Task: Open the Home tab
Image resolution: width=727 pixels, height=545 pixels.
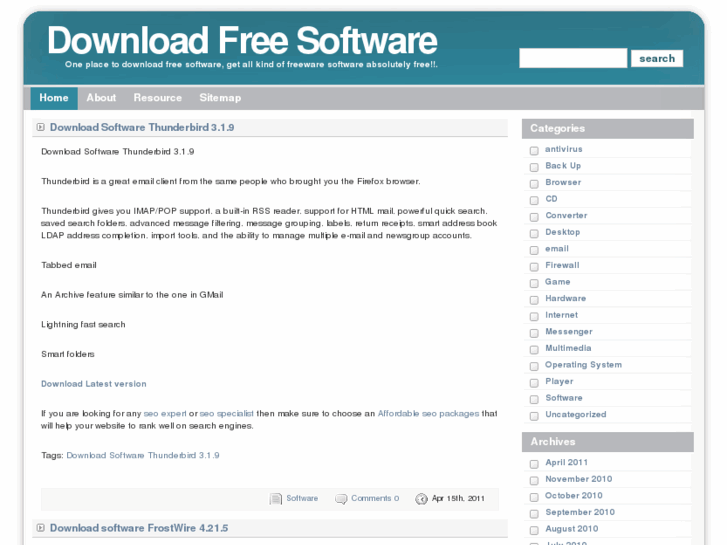Action: (x=54, y=98)
